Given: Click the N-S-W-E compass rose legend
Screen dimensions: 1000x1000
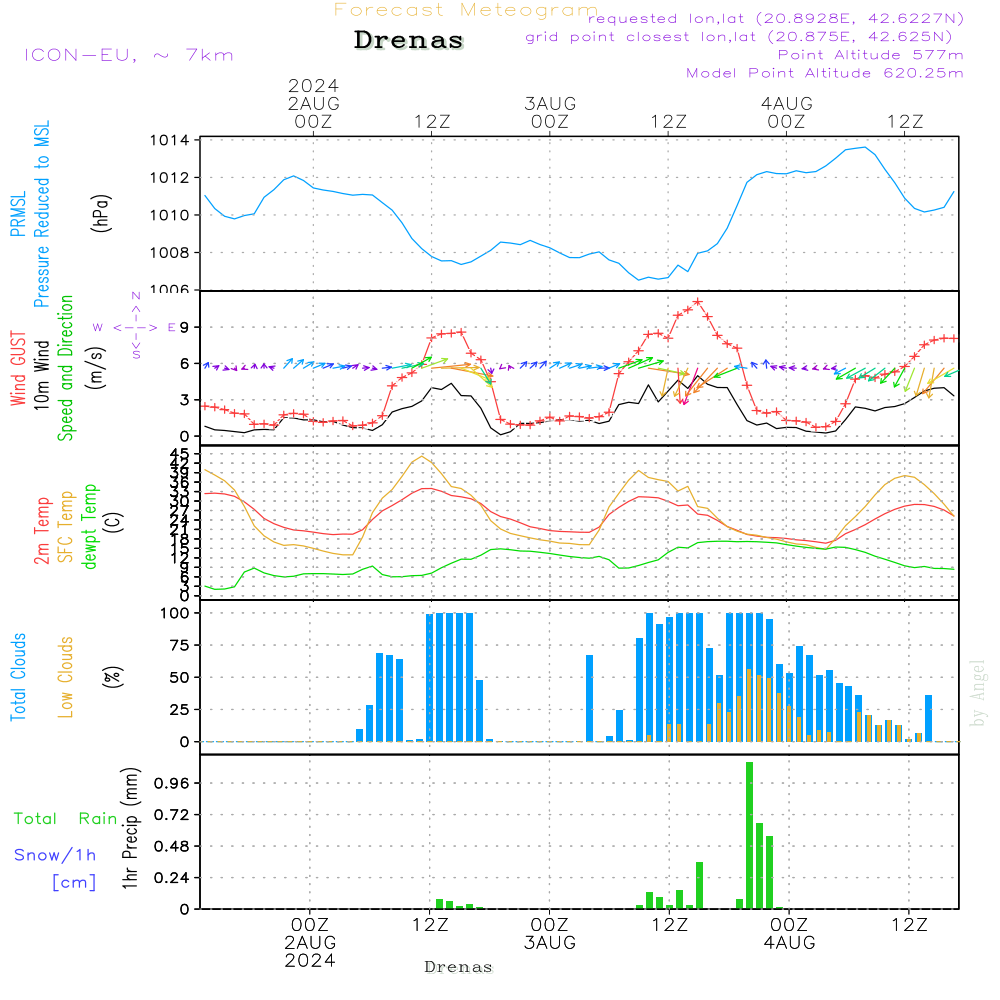Looking at the screenshot, I should pyautogui.click(x=136, y=327).
